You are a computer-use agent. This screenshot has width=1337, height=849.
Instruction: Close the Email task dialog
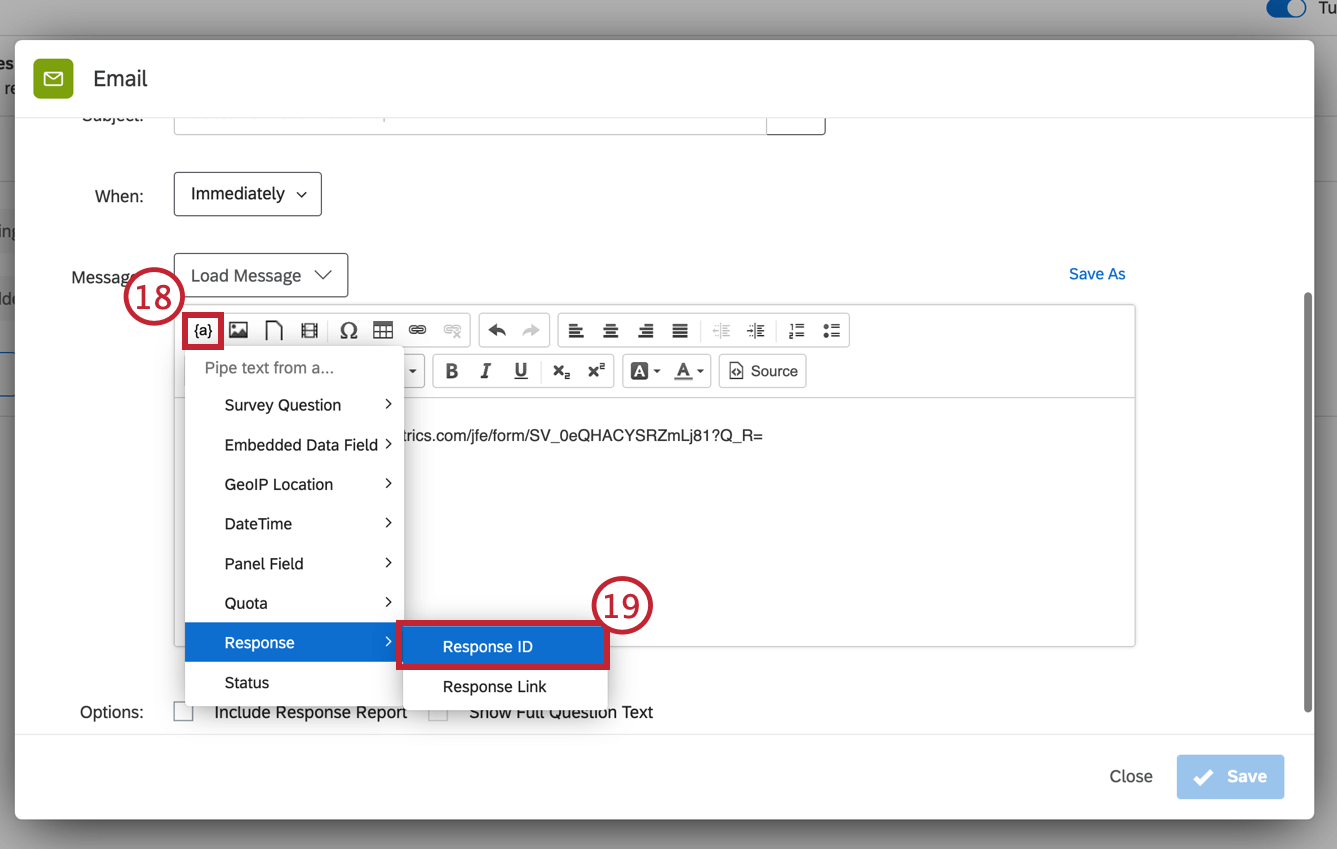1130,776
